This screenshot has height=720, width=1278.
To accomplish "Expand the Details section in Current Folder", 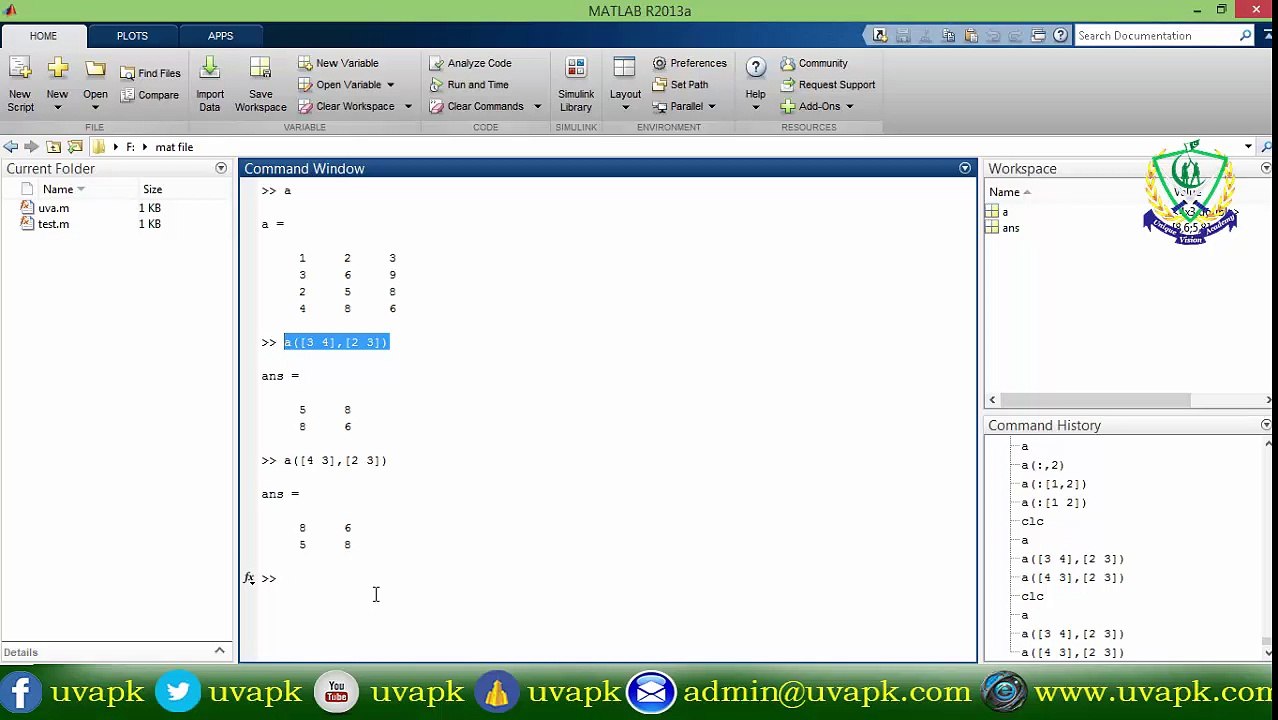I will [219, 651].
